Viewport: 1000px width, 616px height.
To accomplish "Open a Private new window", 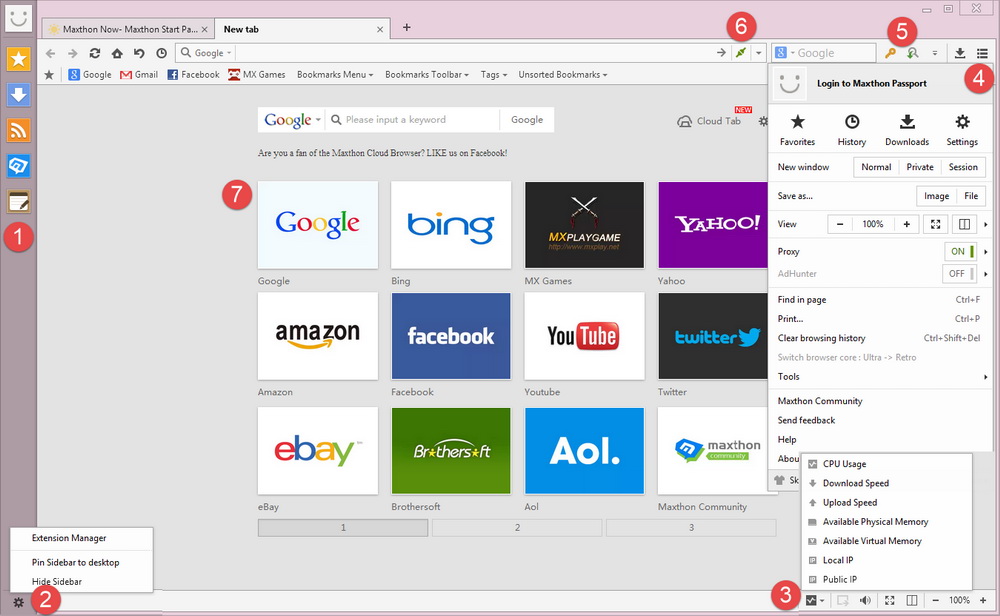I will (x=920, y=167).
